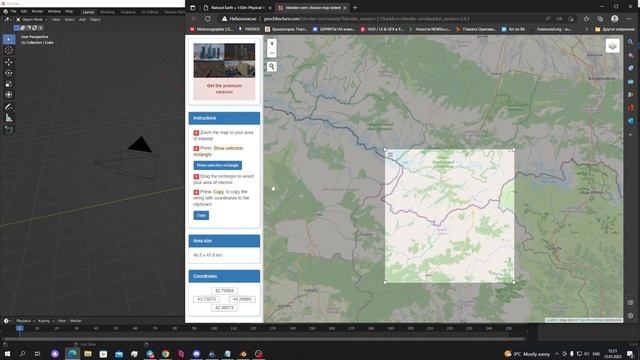Select the Transform tool in Blender toolbar
Viewport: 640px width, 360px height.
coord(9,95)
